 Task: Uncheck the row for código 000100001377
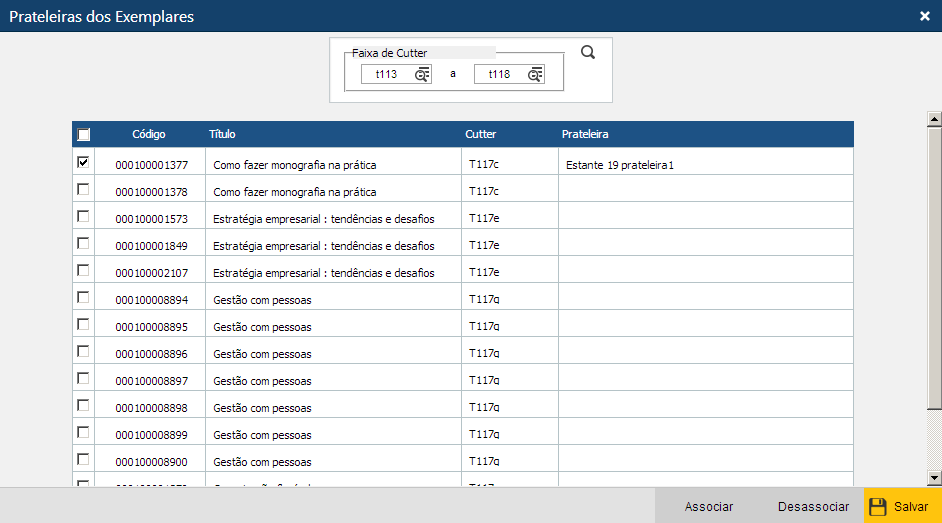coord(83,162)
